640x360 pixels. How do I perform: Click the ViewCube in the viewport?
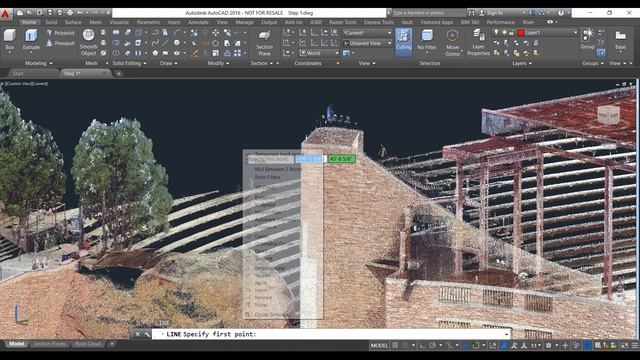(x=609, y=116)
